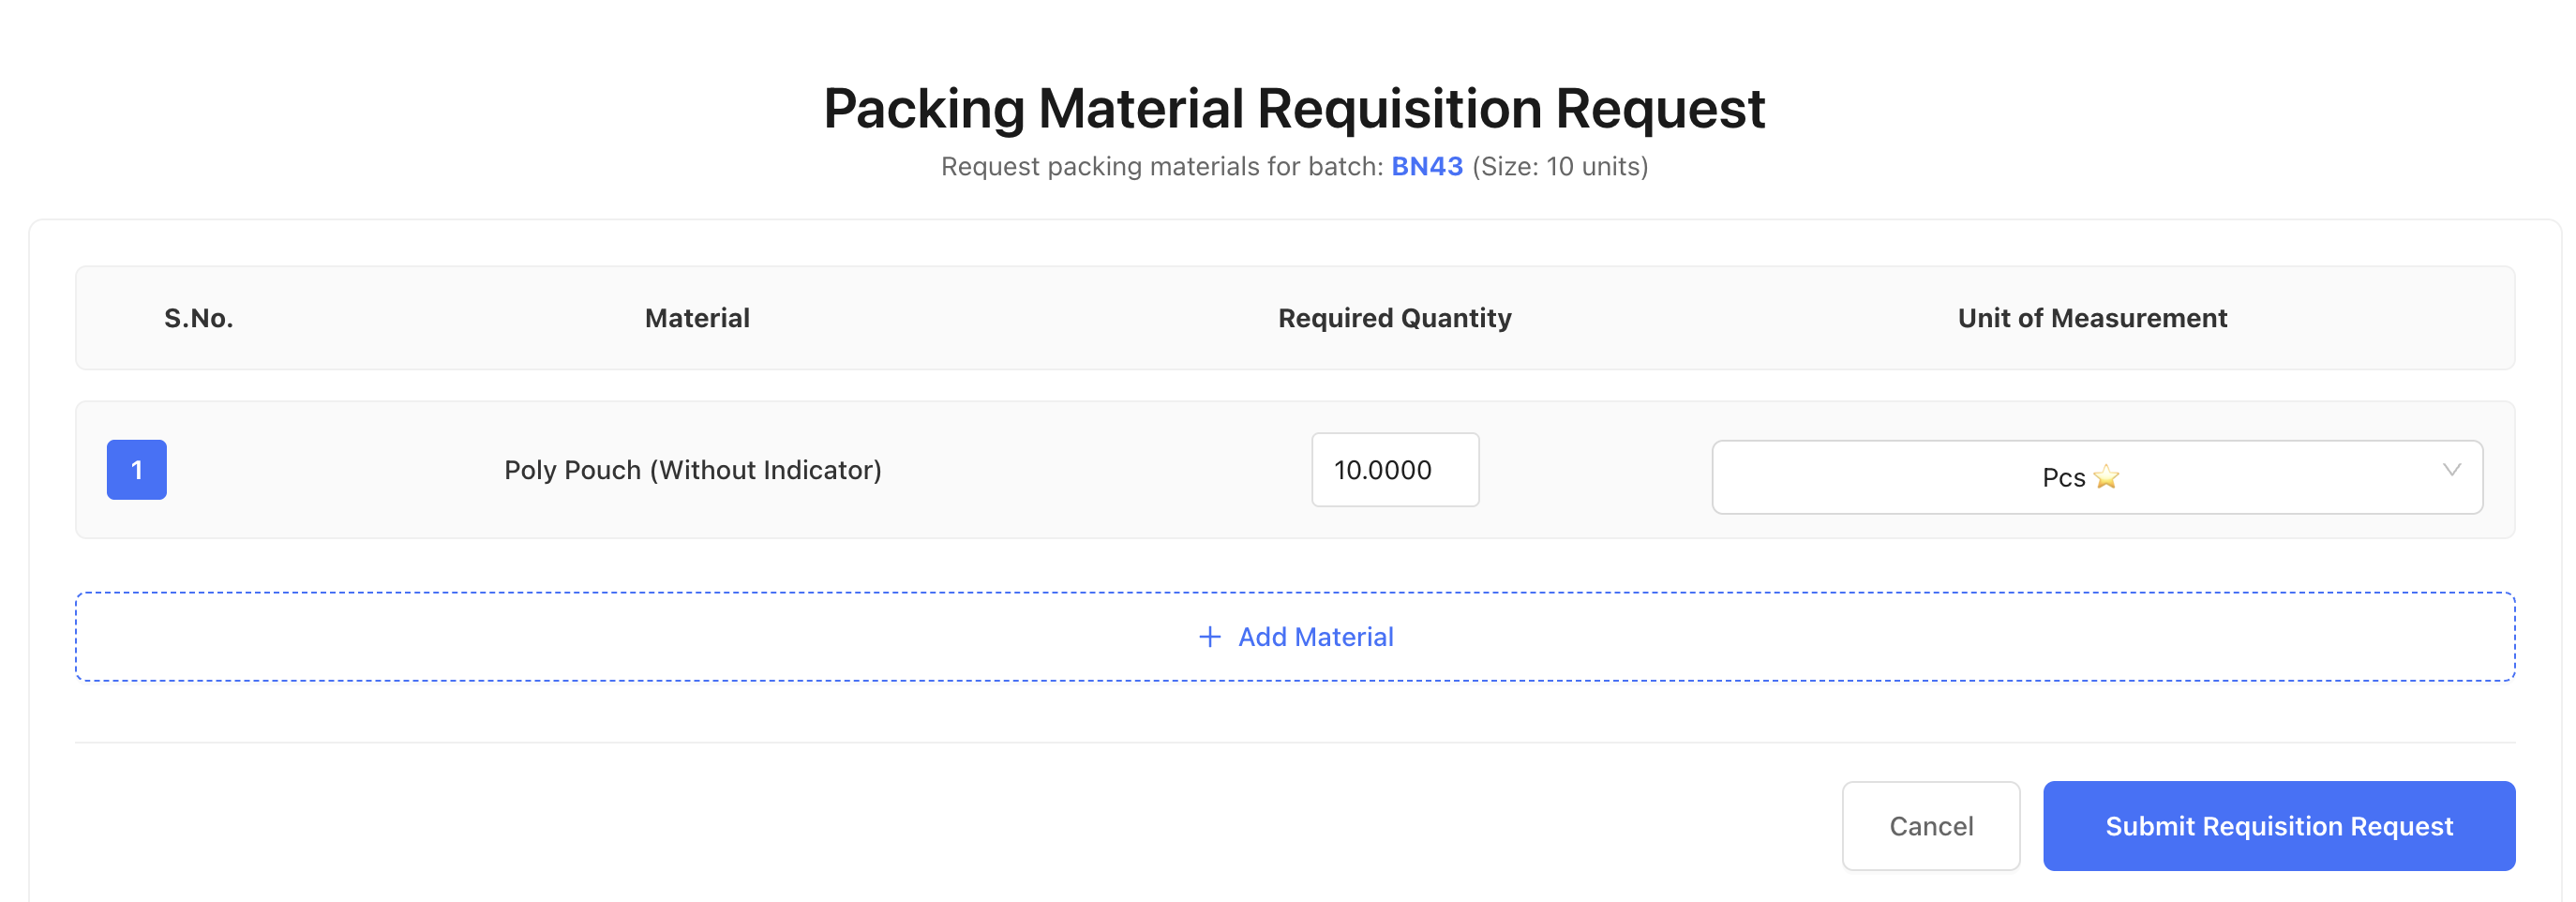The image size is (2576, 902).
Task: Click the add symbol inside the dashed box
Action: (x=1210, y=636)
